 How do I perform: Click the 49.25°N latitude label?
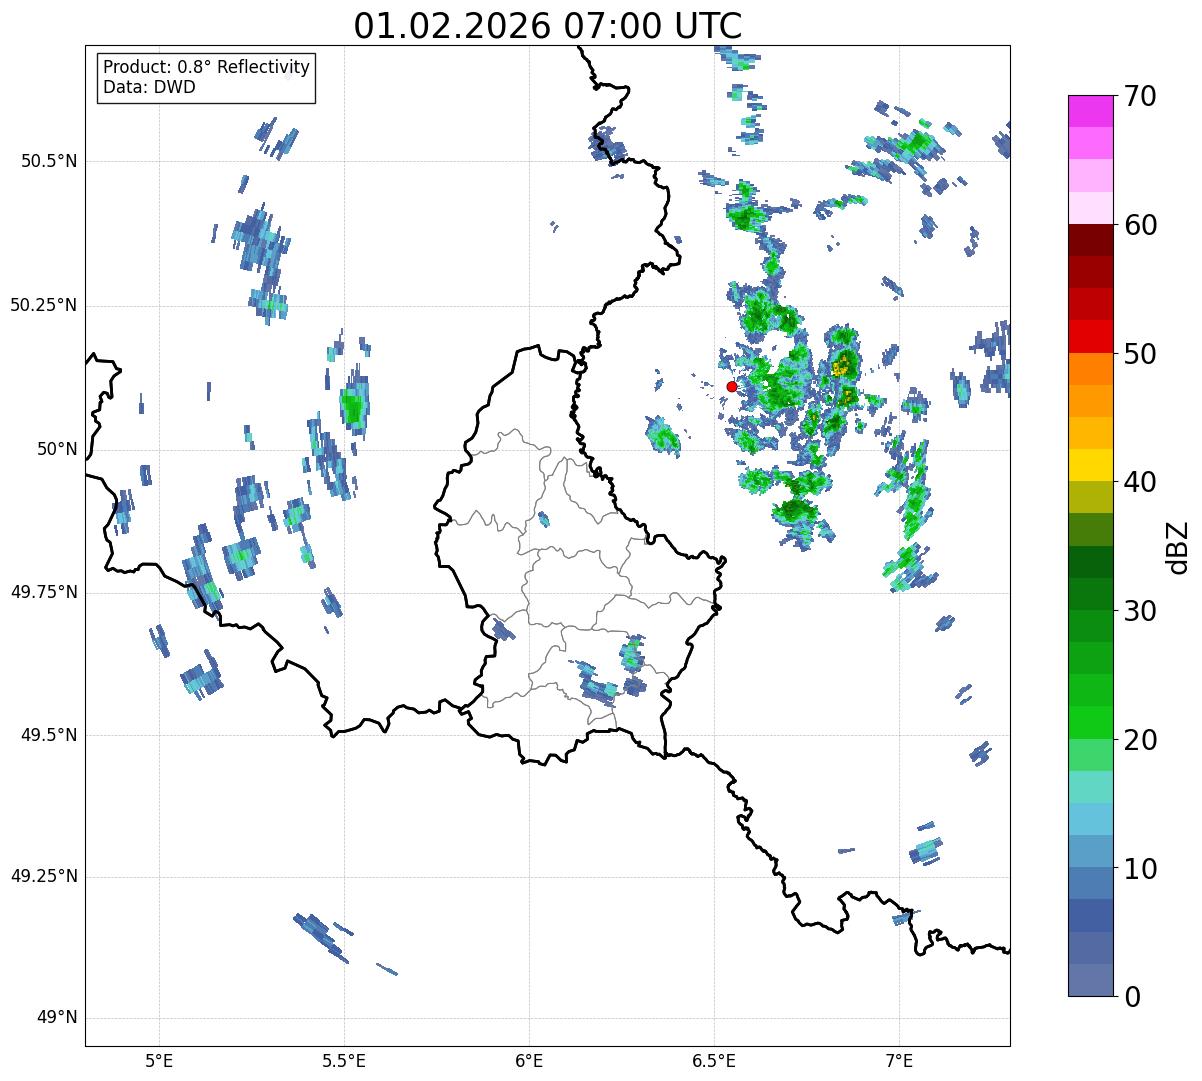(x=43, y=876)
